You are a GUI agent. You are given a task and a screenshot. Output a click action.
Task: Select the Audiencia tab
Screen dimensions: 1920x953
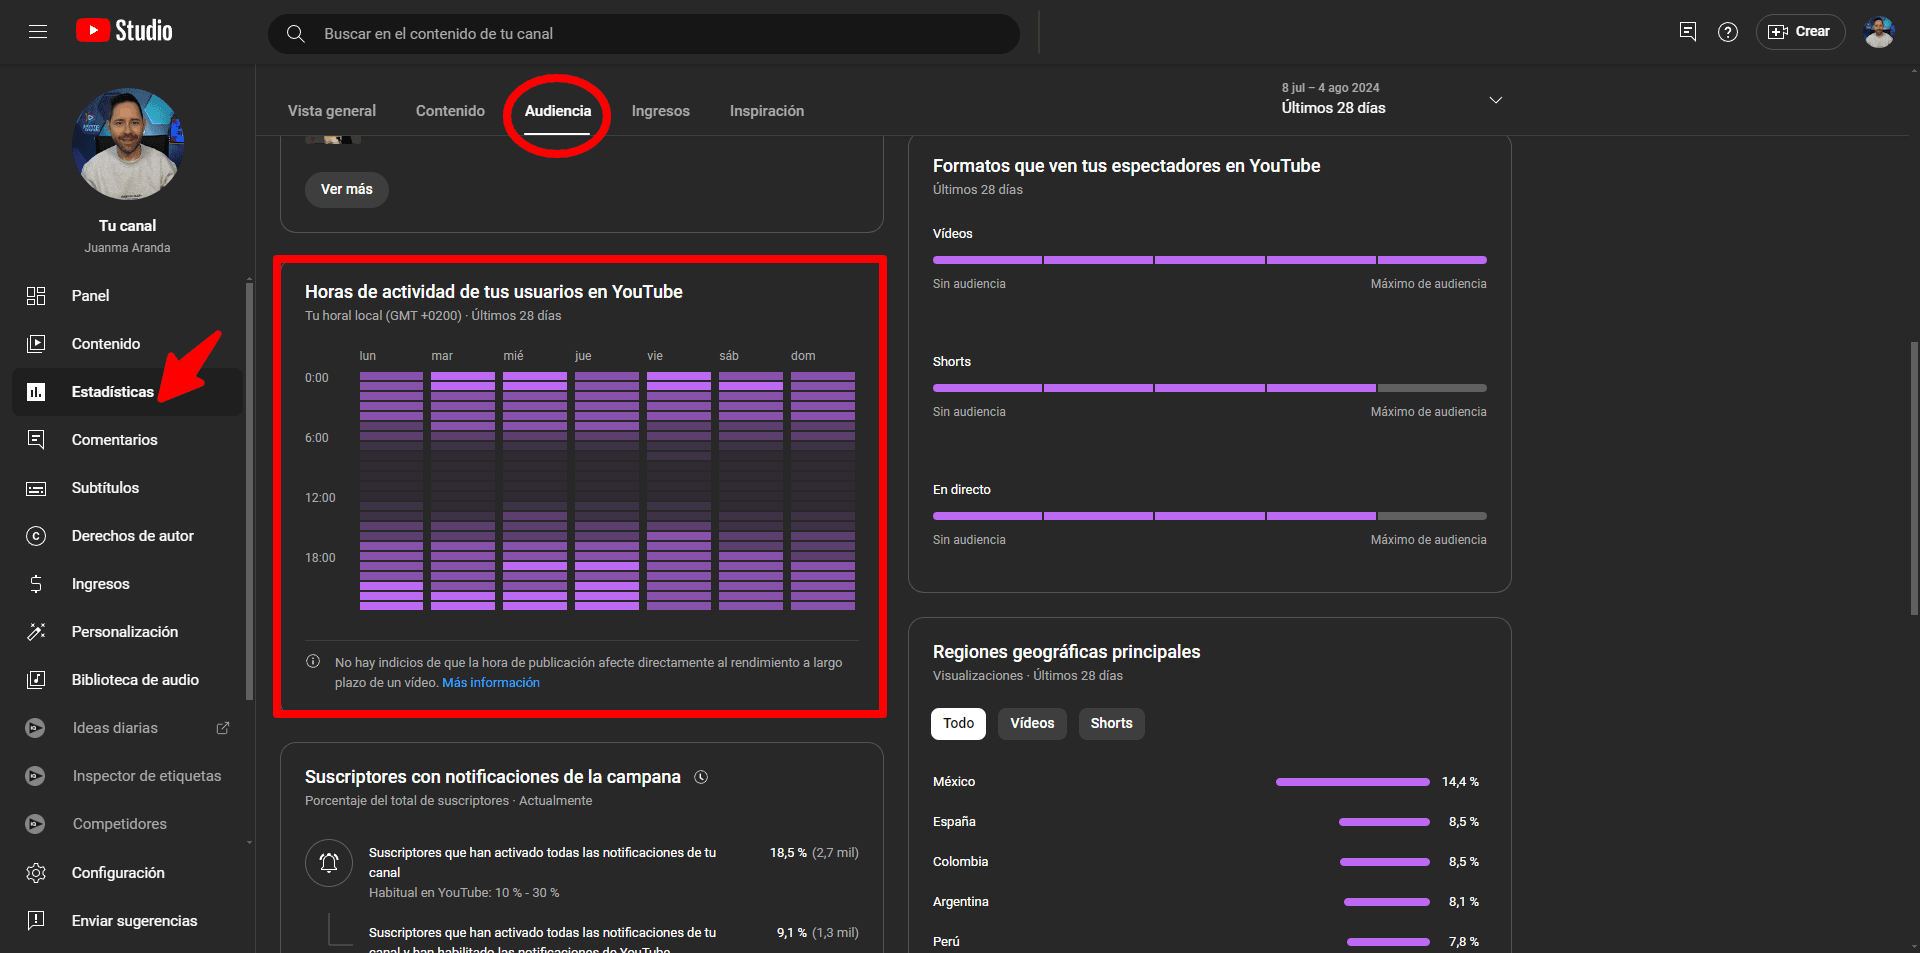558,111
